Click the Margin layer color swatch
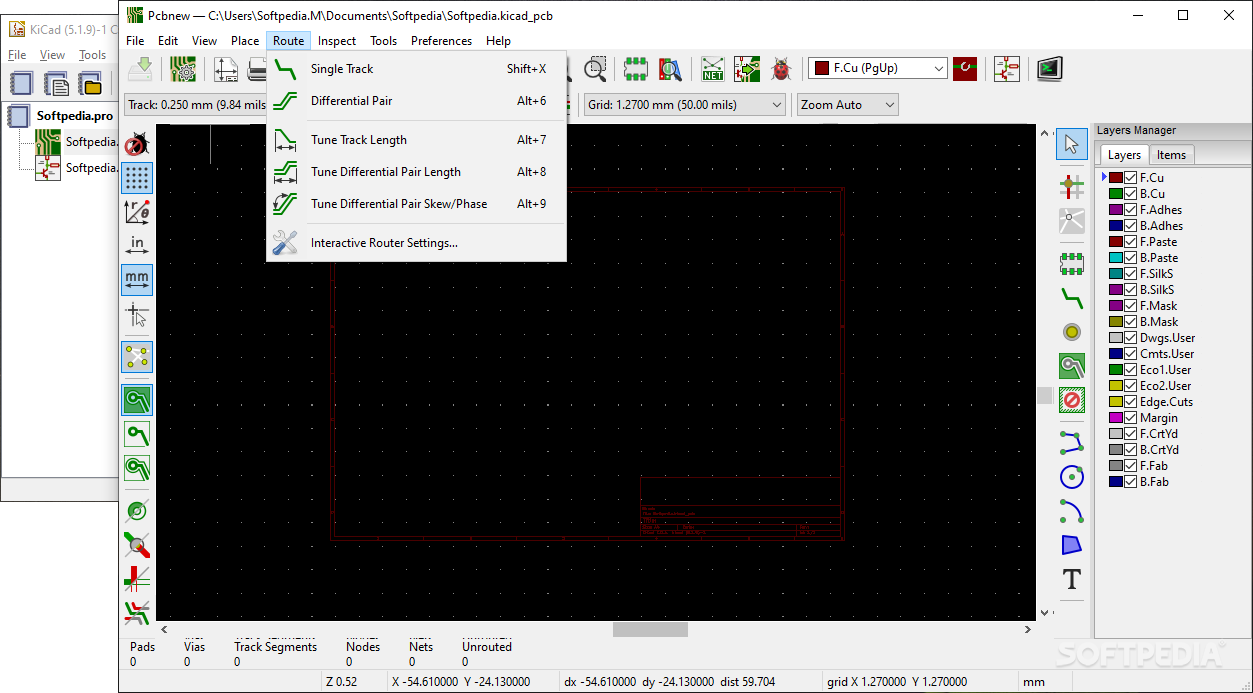Image resolution: width=1253 pixels, height=693 pixels. point(1116,418)
